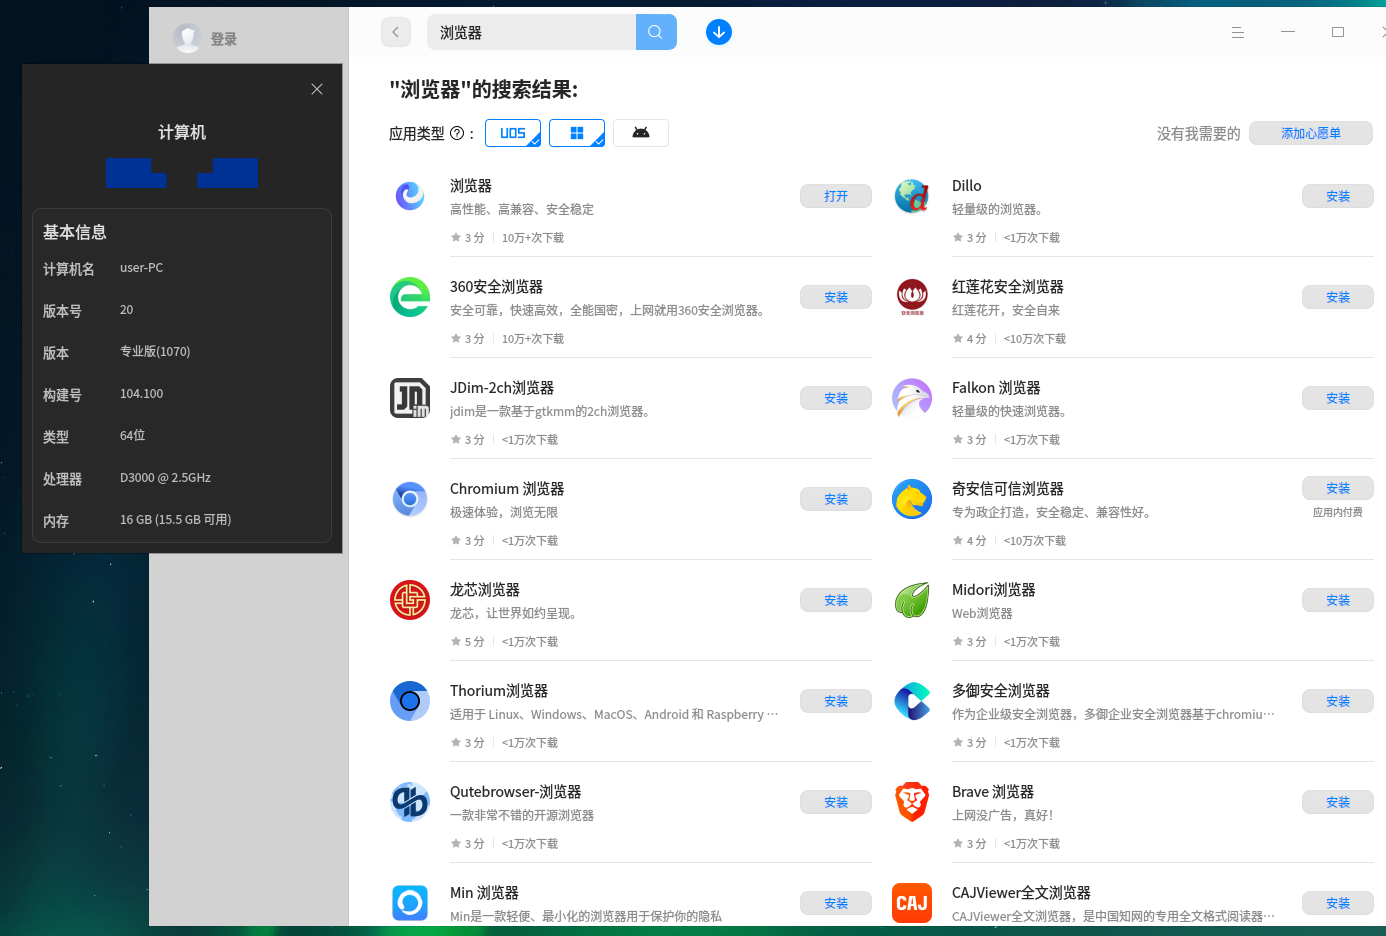
Task: Click the 360安全浏览器 app icon
Action: click(x=410, y=296)
